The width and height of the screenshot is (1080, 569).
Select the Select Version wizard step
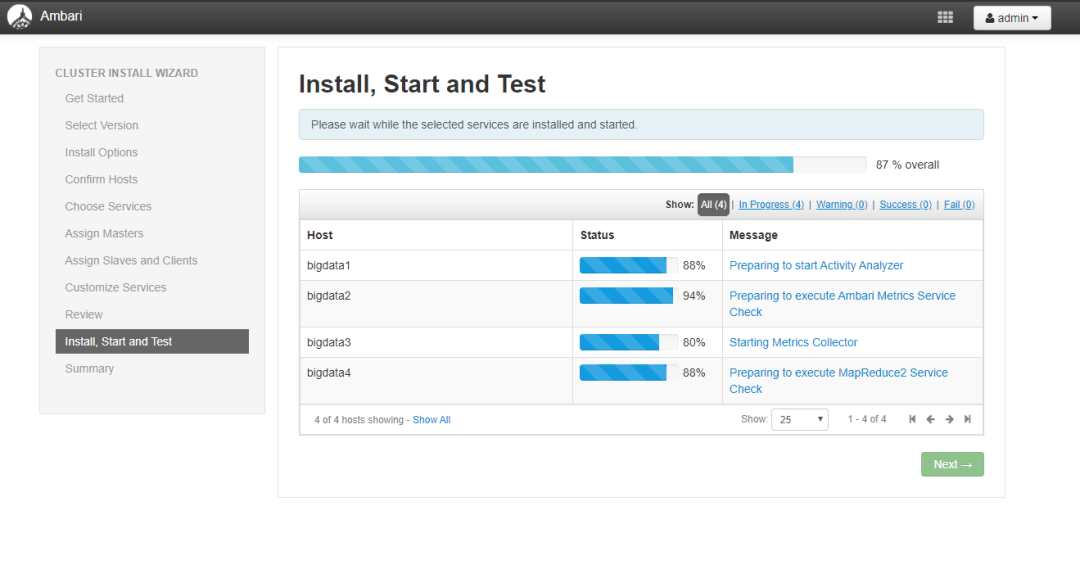101,125
